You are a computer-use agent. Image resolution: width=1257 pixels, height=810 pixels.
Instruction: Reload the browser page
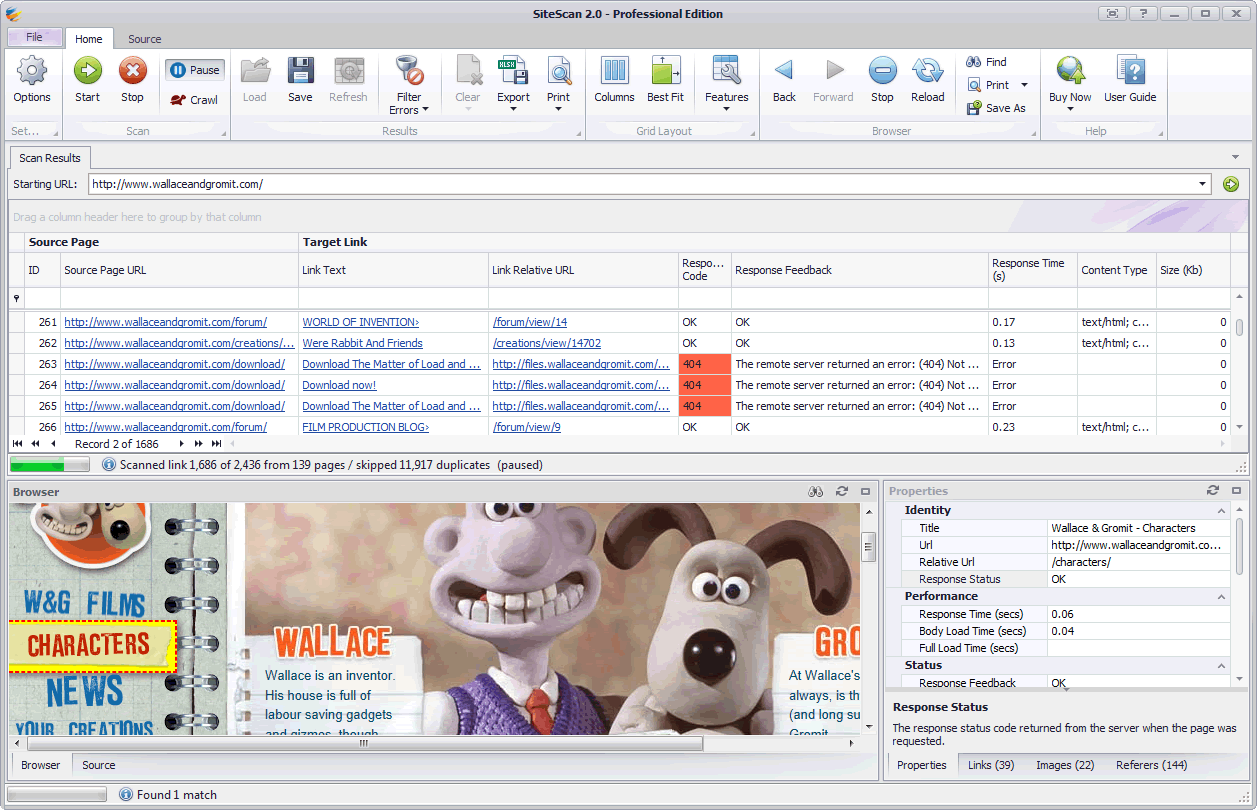[927, 80]
